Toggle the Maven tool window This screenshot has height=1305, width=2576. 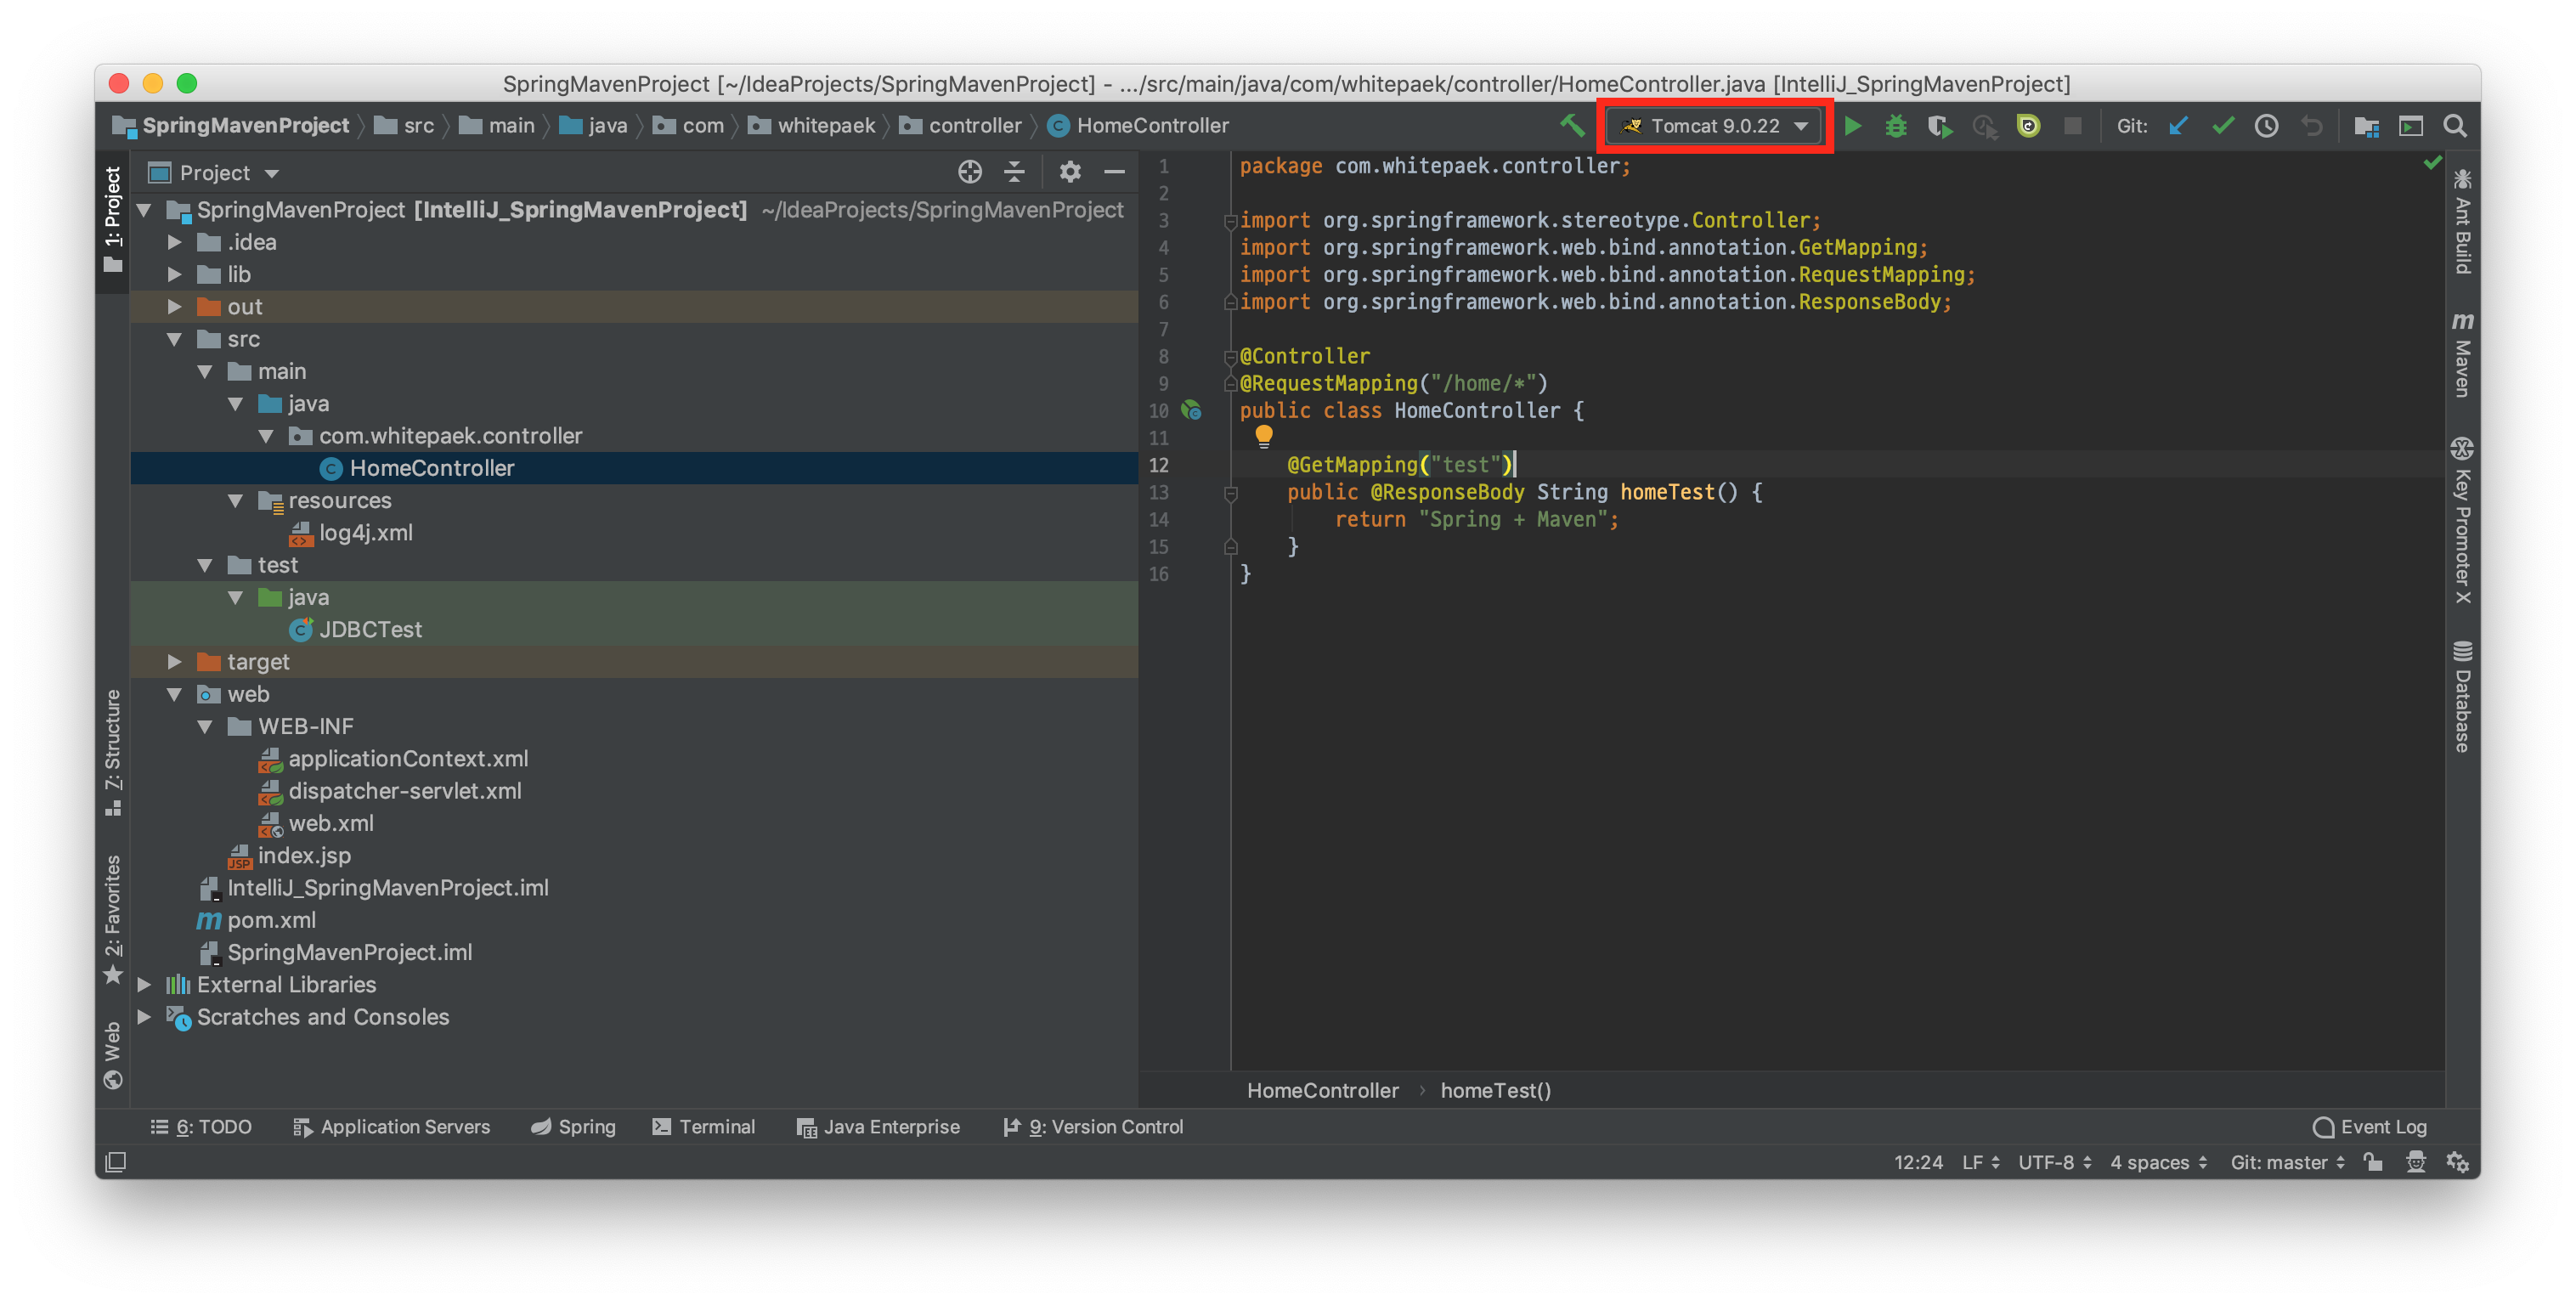(2462, 356)
